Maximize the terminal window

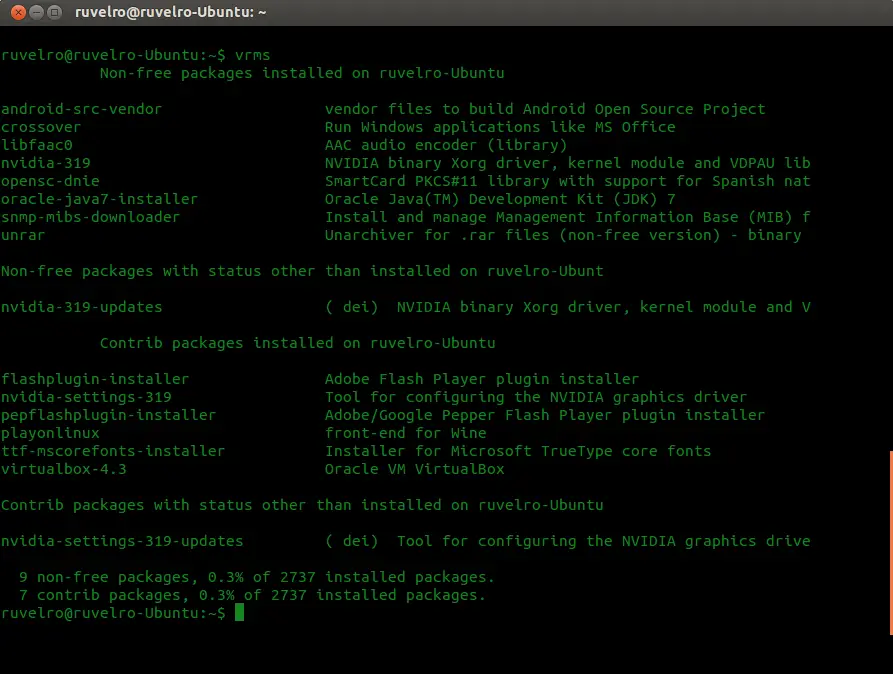pos(56,13)
